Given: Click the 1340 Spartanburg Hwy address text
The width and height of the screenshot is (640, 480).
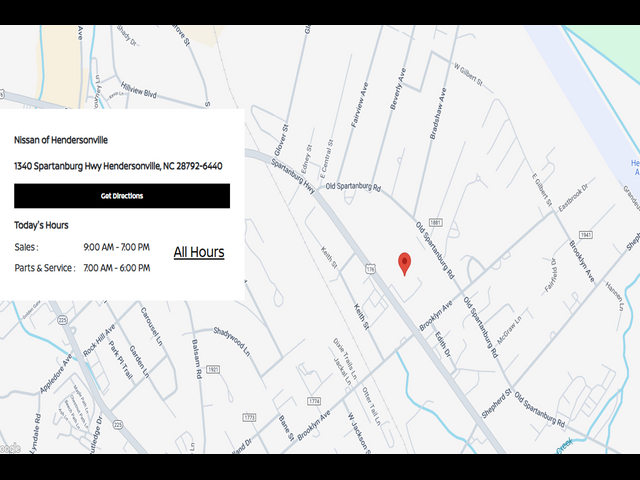Looking at the screenshot, I should tap(118, 165).
